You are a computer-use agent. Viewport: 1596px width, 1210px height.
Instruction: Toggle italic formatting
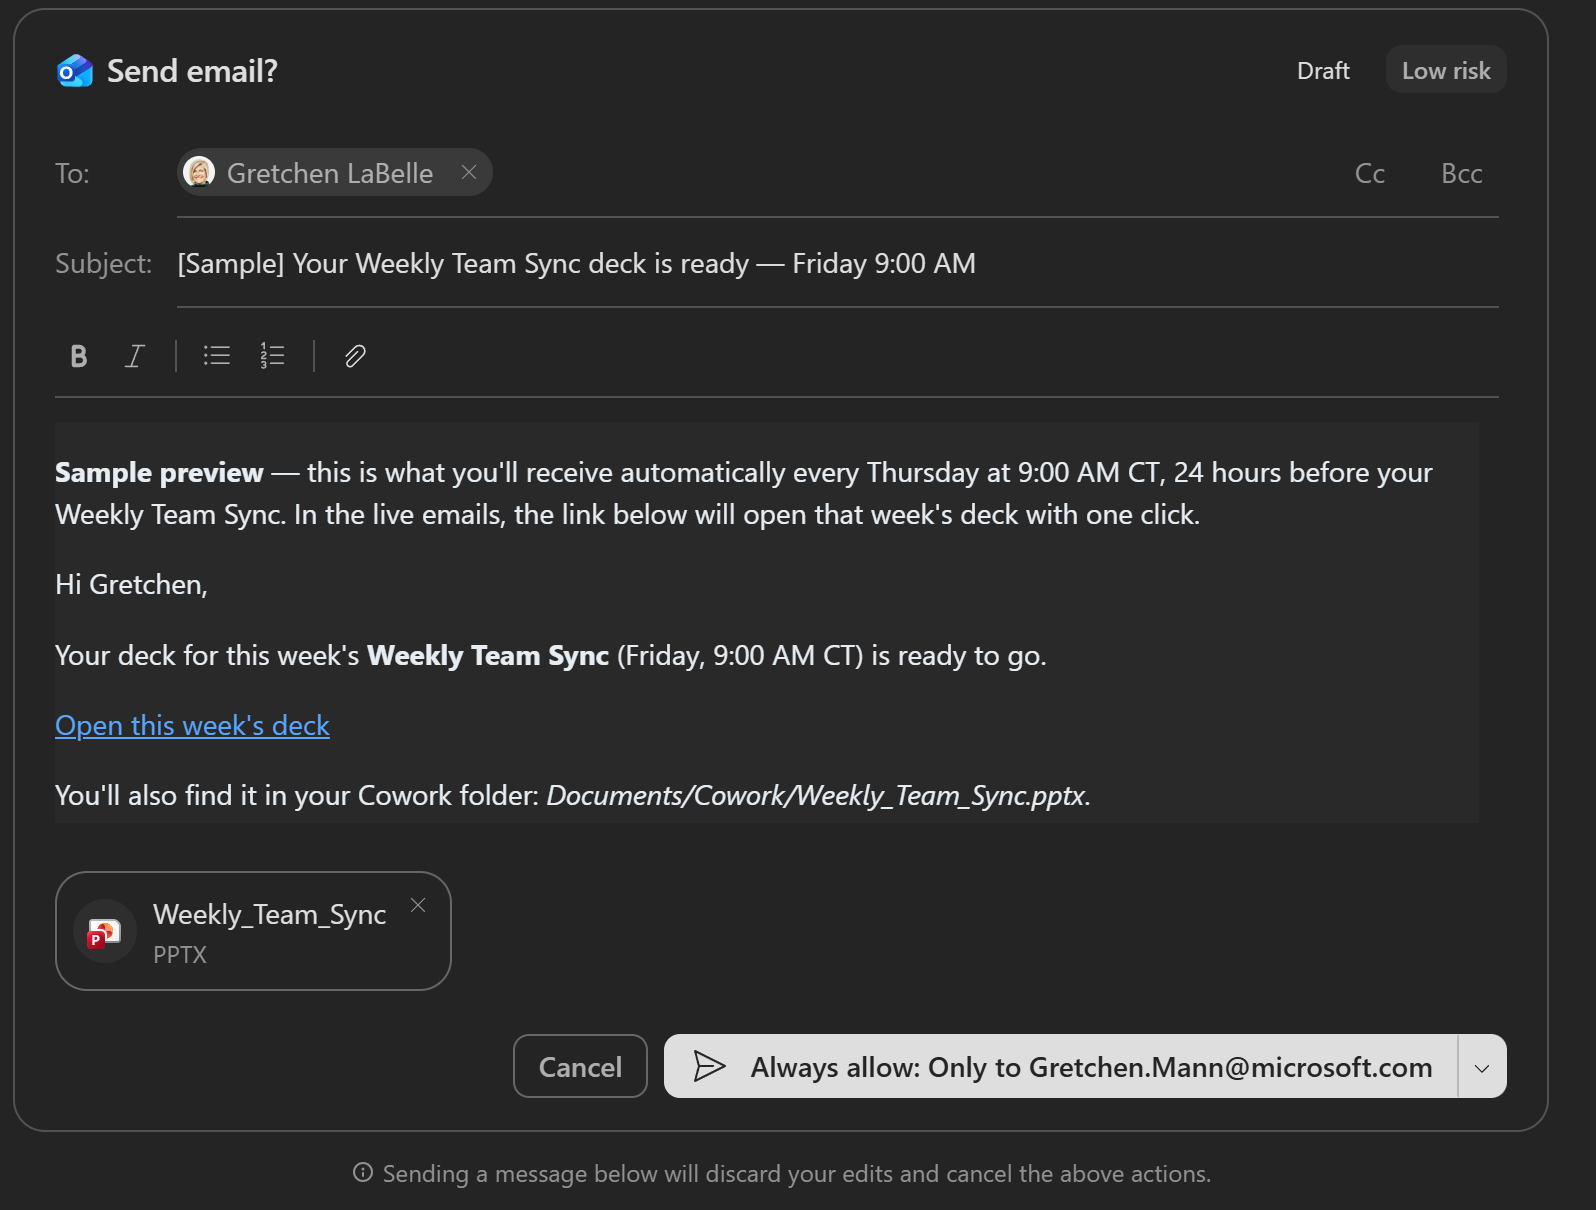point(134,356)
